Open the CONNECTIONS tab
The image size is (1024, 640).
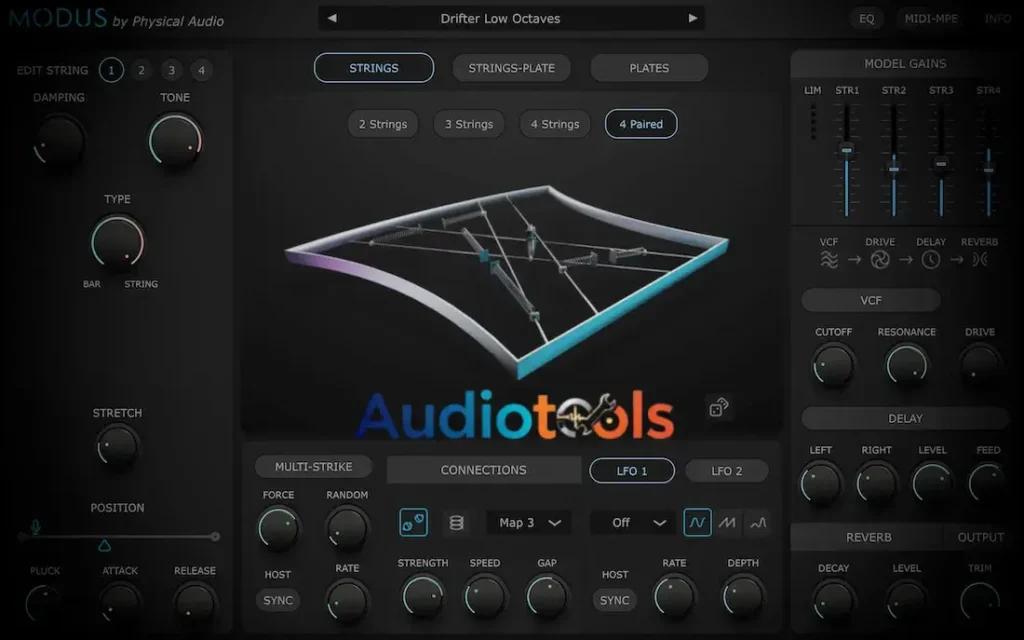(x=484, y=470)
